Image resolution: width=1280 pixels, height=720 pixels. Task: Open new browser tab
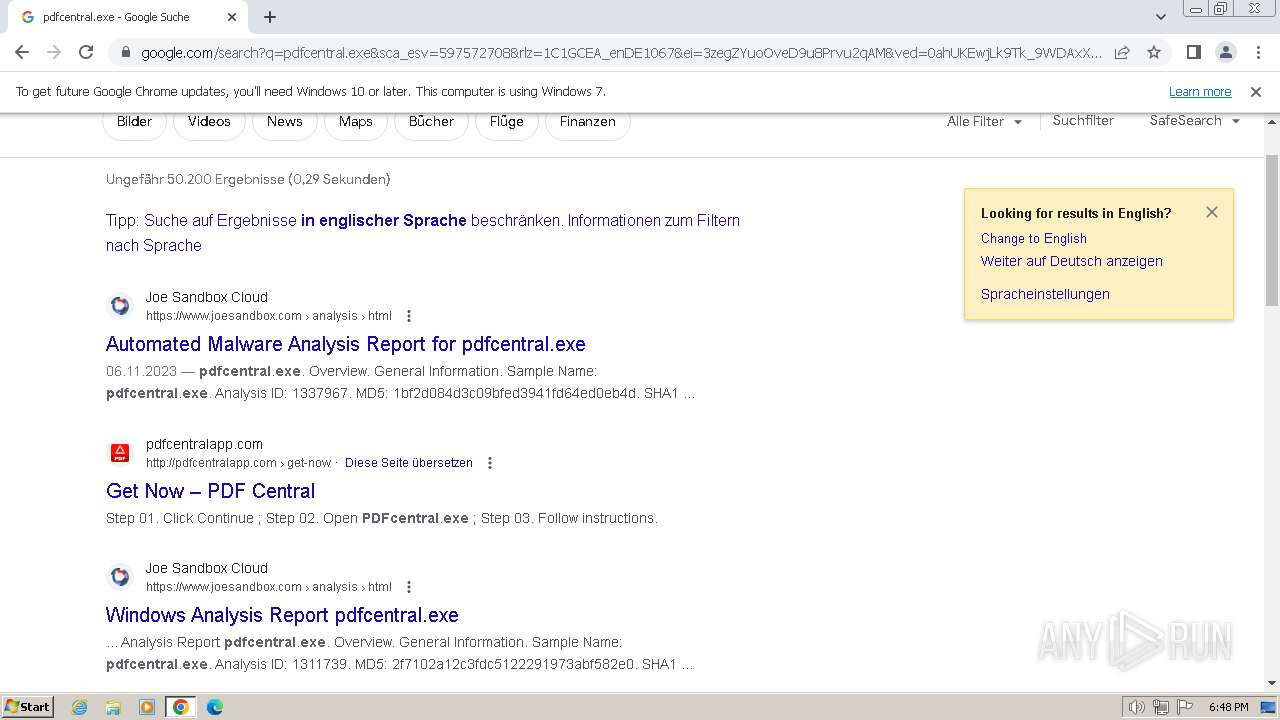270,17
